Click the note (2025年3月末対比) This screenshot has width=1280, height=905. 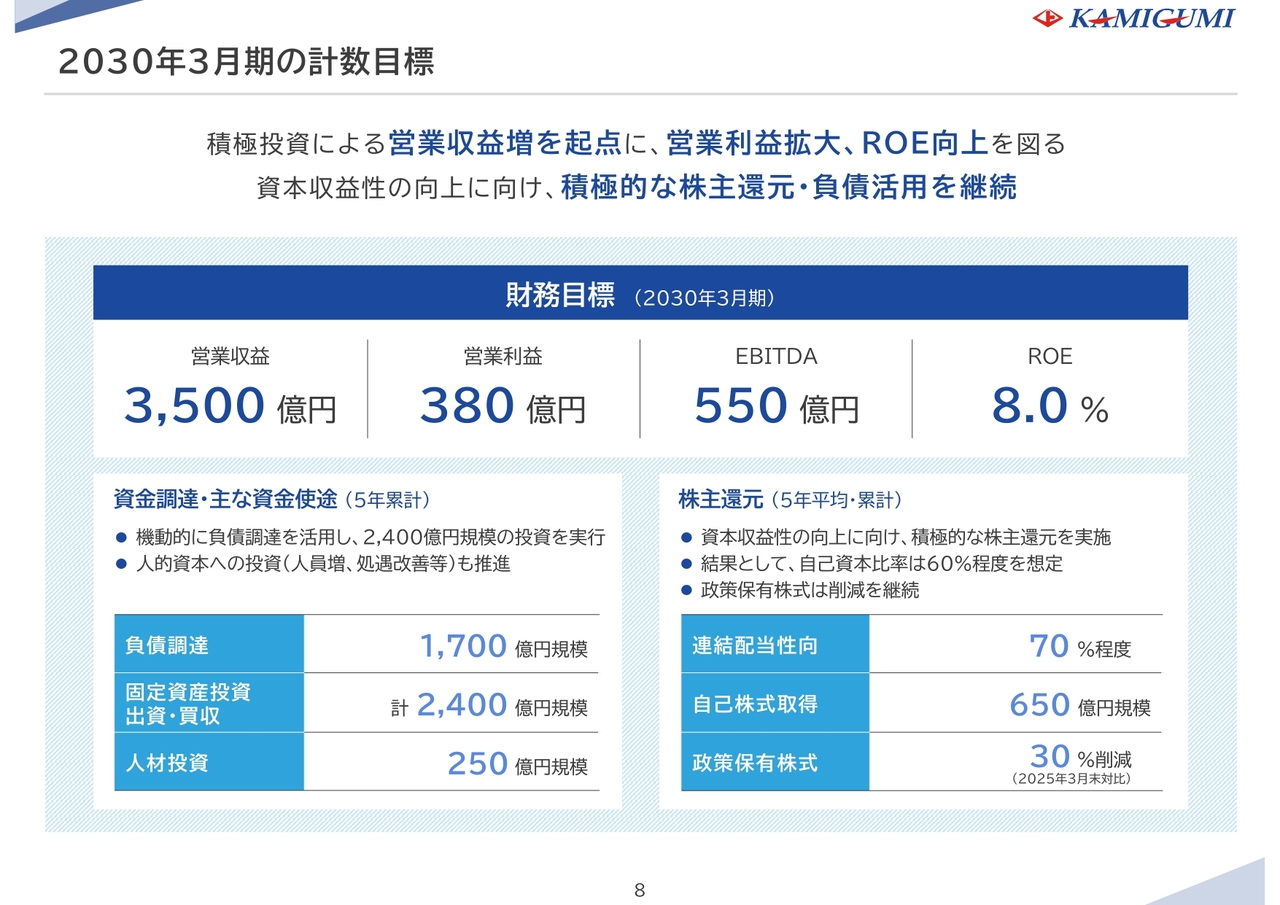coord(1071,778)
